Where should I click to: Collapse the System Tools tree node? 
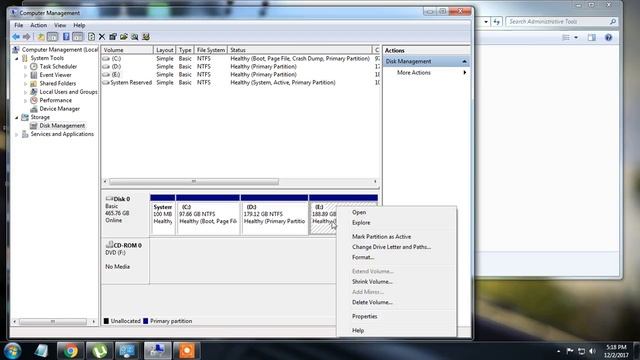pyautogui.click(x=17, y=58)
